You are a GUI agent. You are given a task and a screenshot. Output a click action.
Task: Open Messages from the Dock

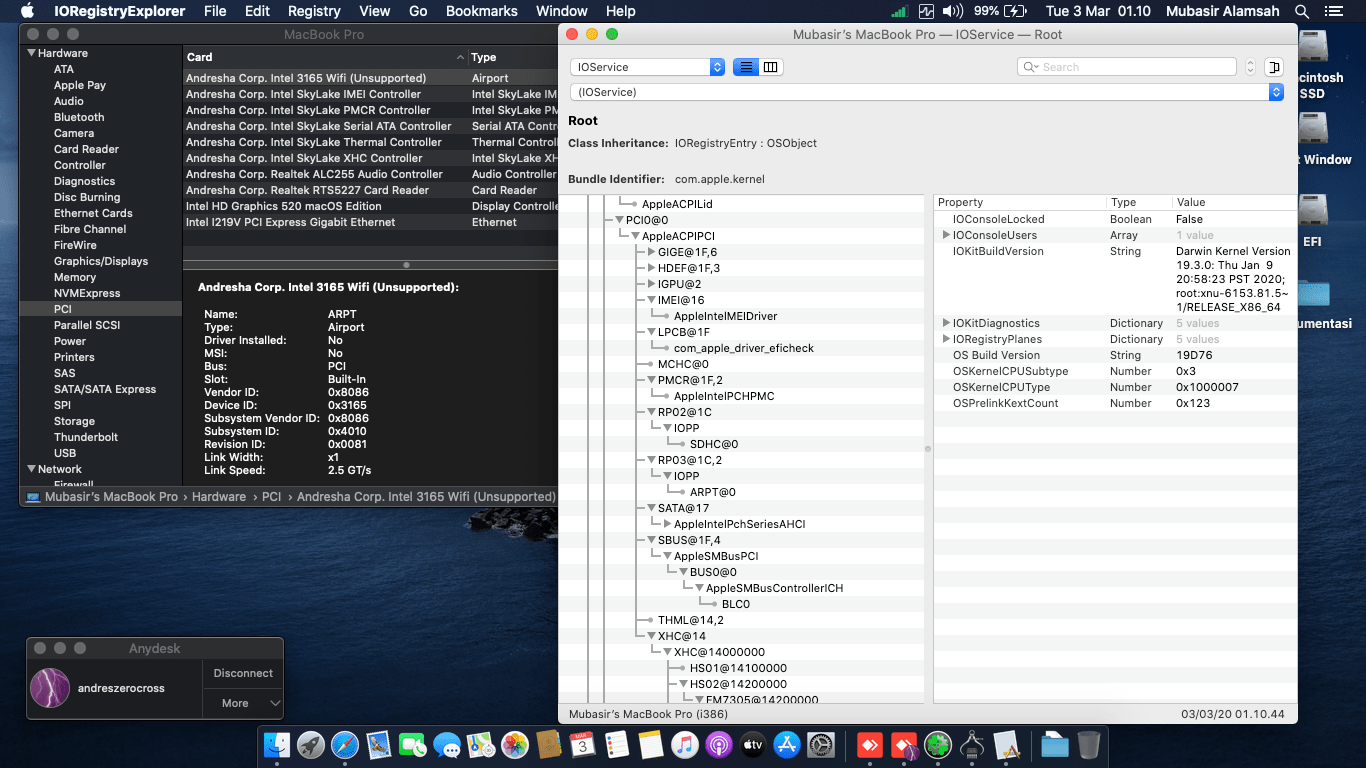(x=447, y=744)
